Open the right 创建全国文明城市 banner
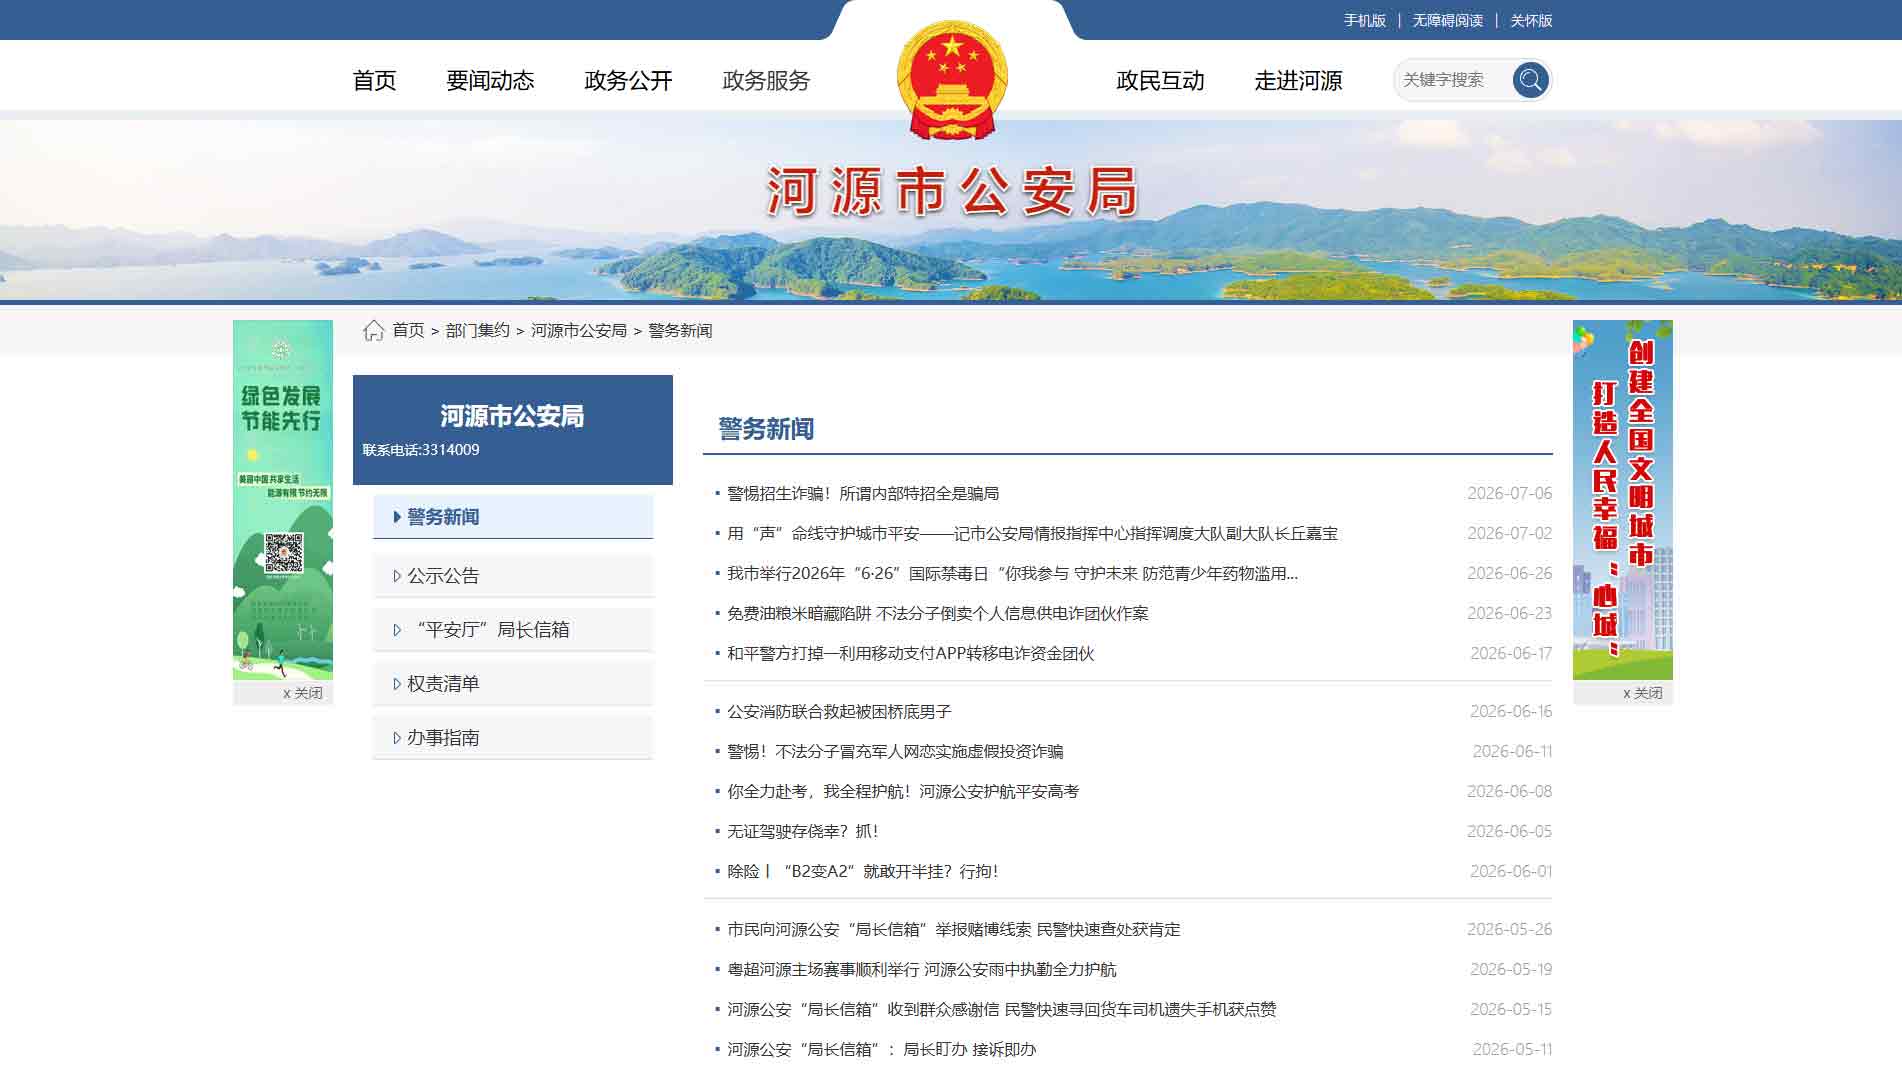The width and height of the screenshot is (1902, 1080). (1623, 500)
